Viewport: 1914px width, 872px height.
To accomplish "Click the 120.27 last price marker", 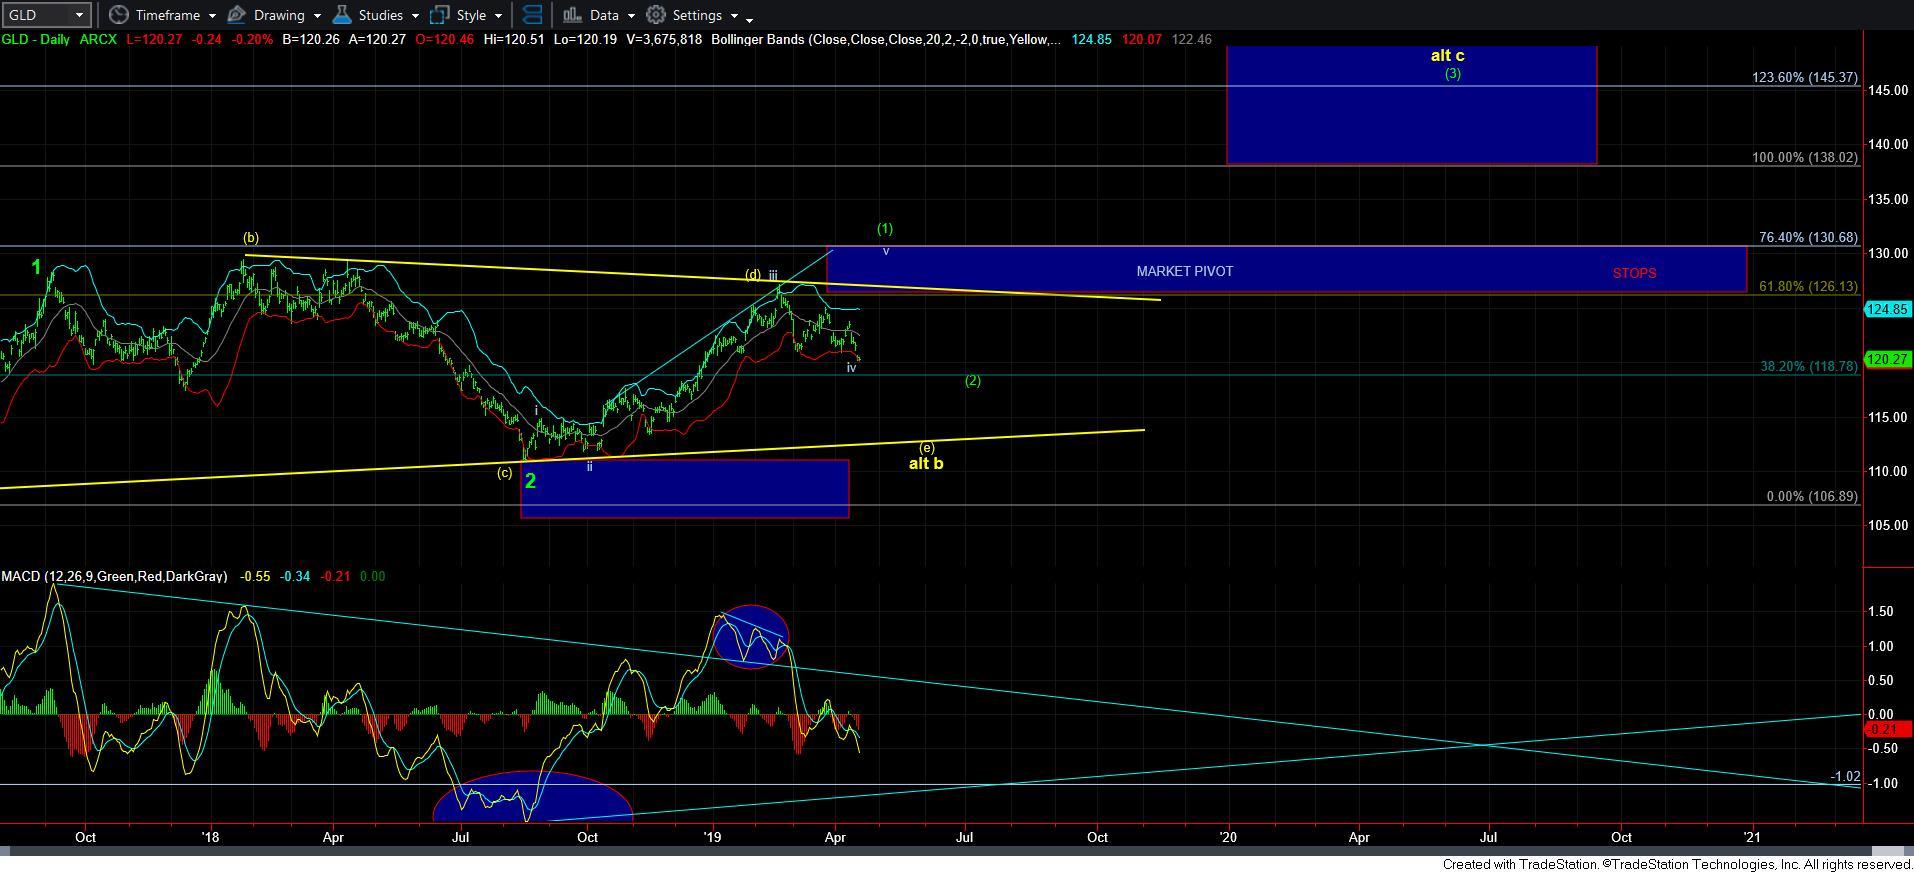I will 1888,359.
